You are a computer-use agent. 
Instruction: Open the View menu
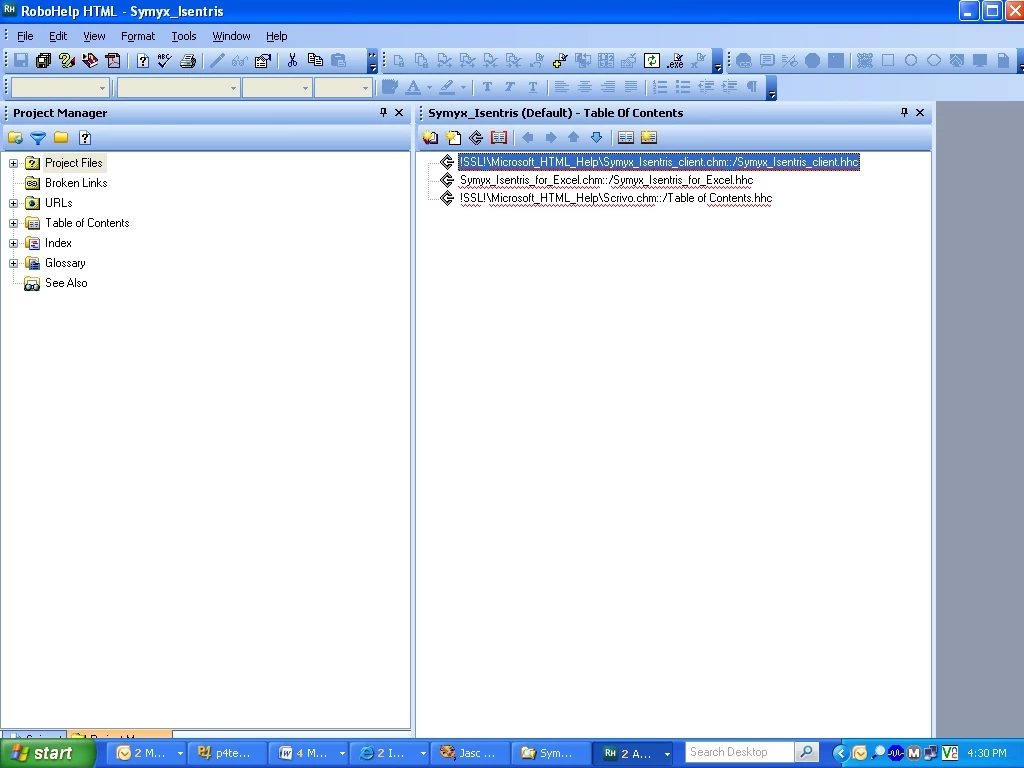pyautogui.click(x=94, y=36)
